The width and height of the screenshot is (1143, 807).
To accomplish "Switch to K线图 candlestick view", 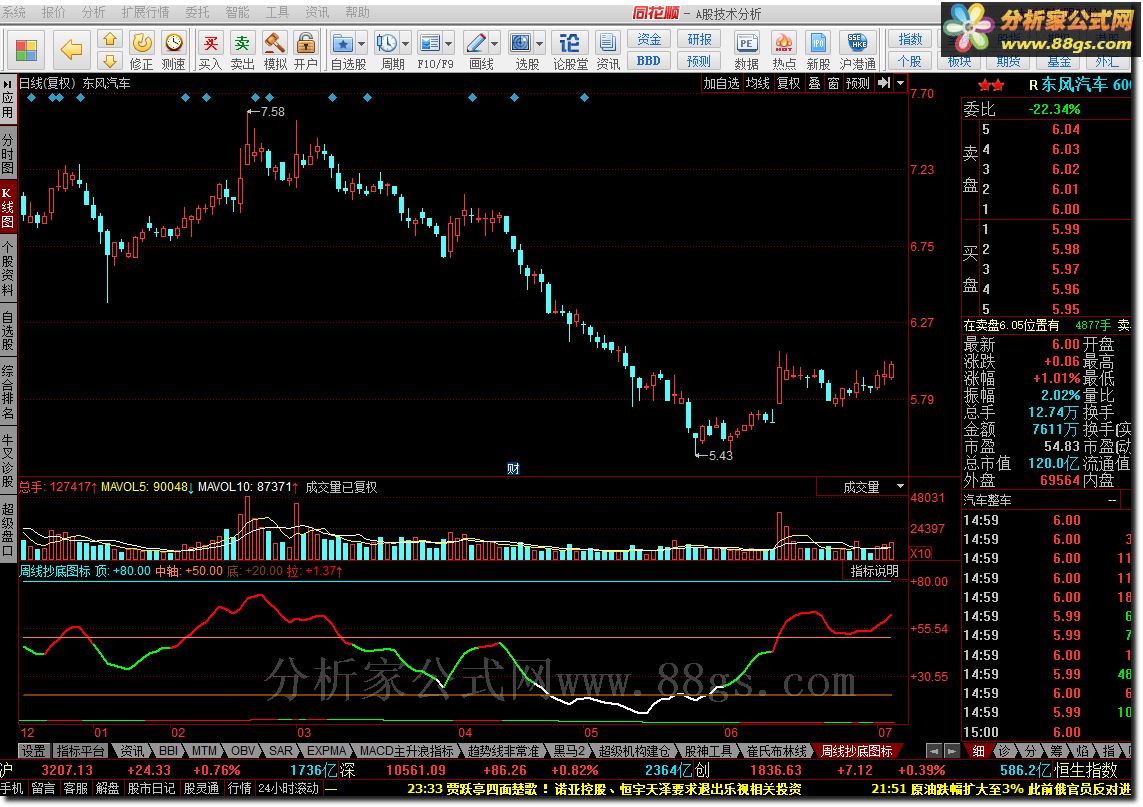I will 7,208.
